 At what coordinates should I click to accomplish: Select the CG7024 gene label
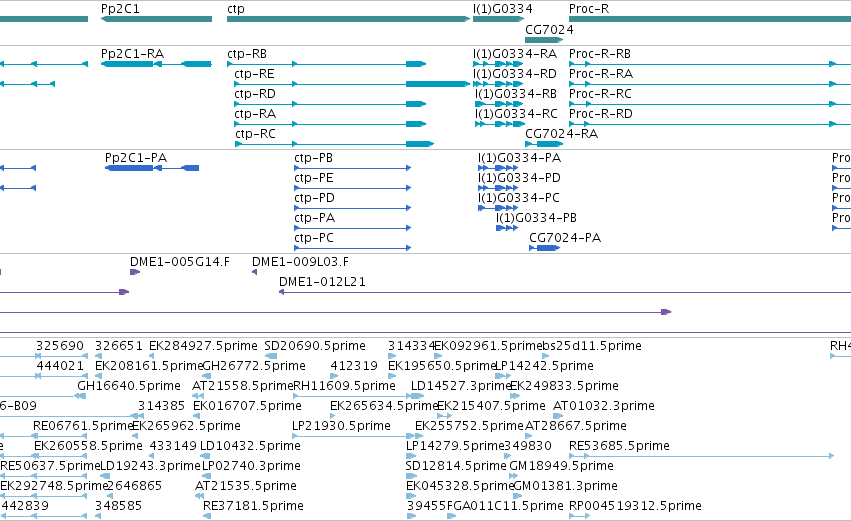click(x=549, y=29)
